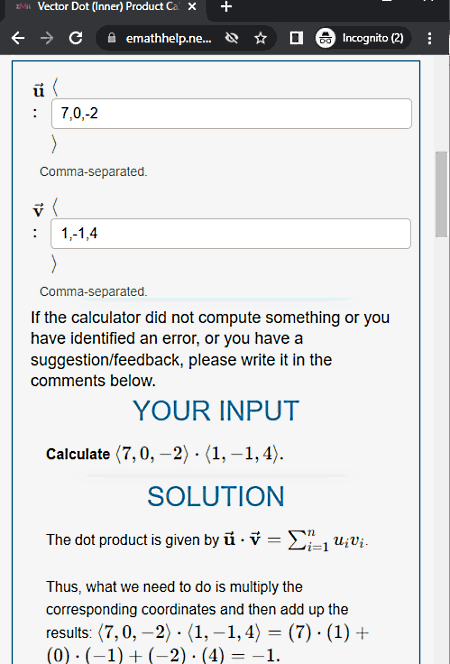Image resolution: width=450 pixels, height=664 pixels.
Task: Go back to the previous page
Action: tap(18, 38)
